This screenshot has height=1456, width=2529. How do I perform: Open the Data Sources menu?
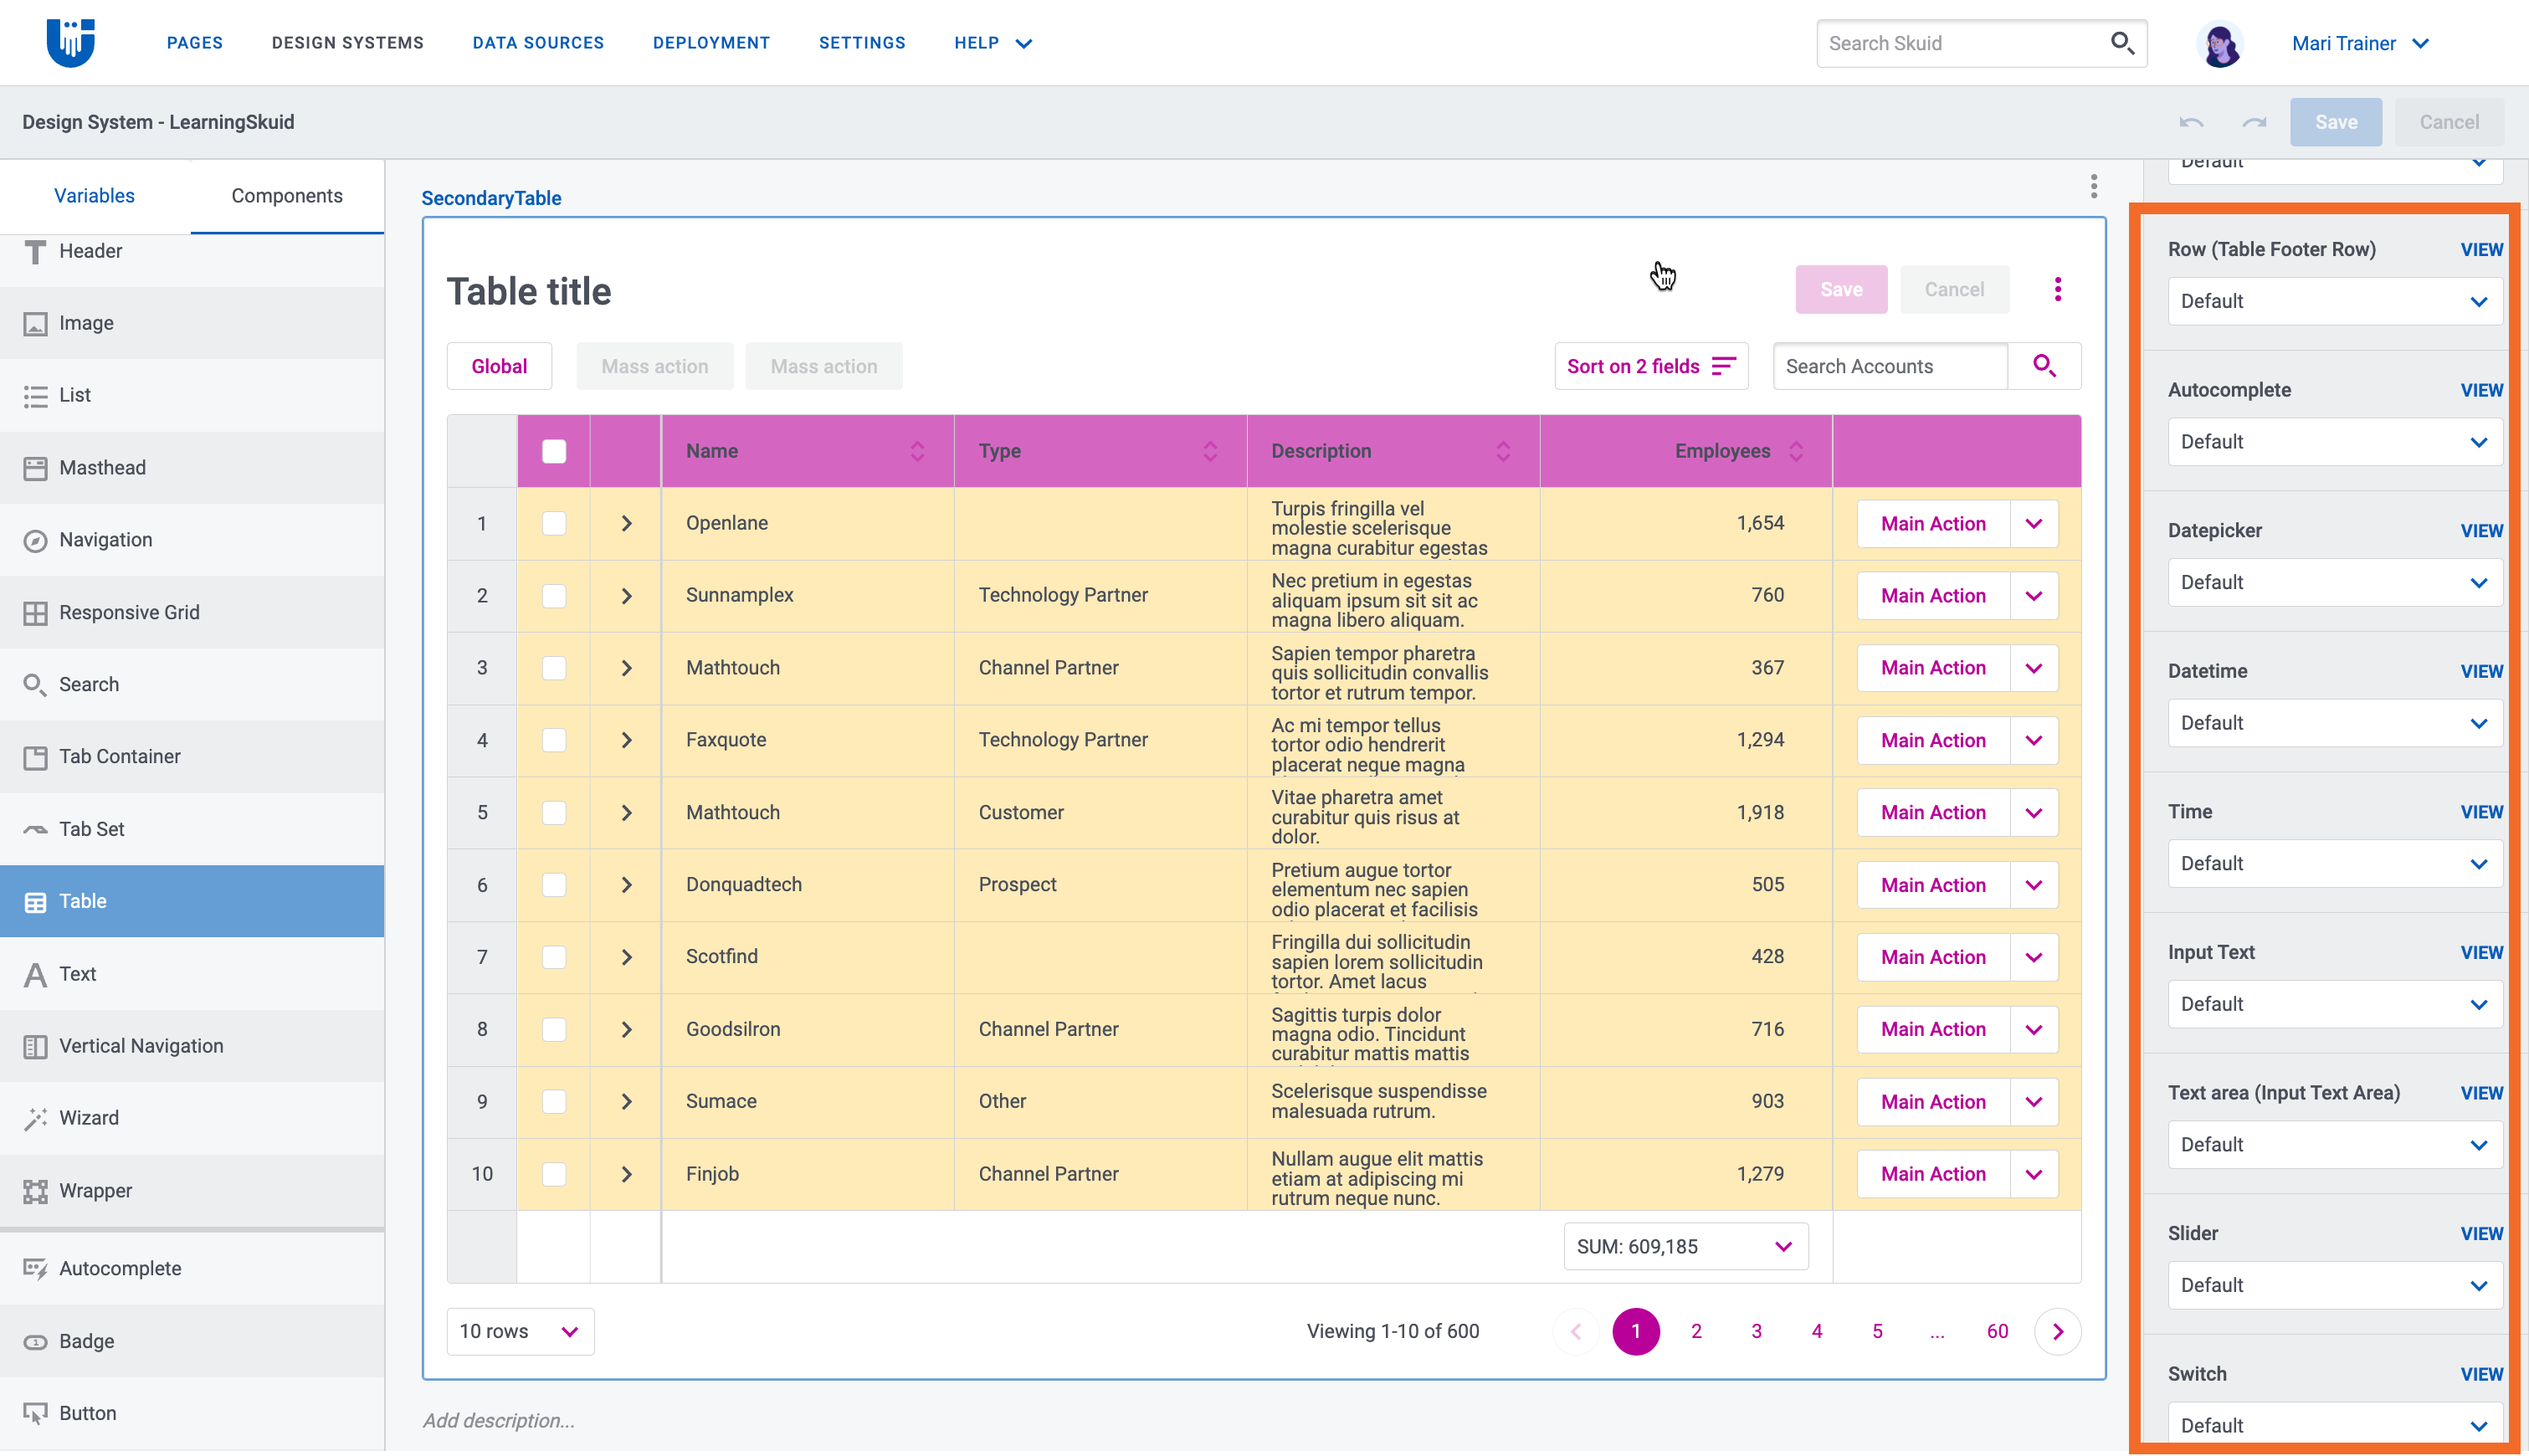(538, 43)
